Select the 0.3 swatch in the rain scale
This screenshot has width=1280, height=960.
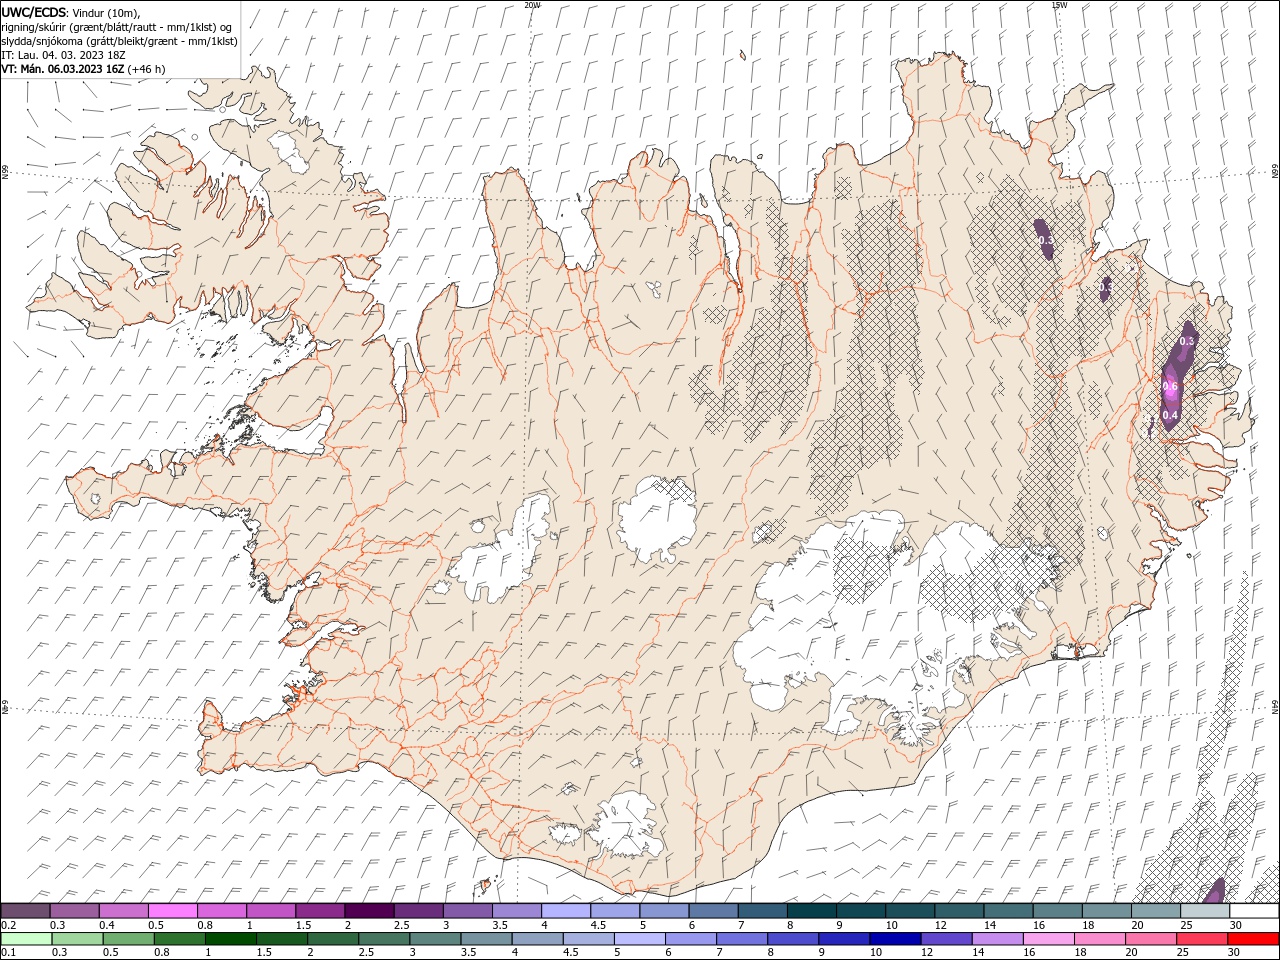[77, 939]
